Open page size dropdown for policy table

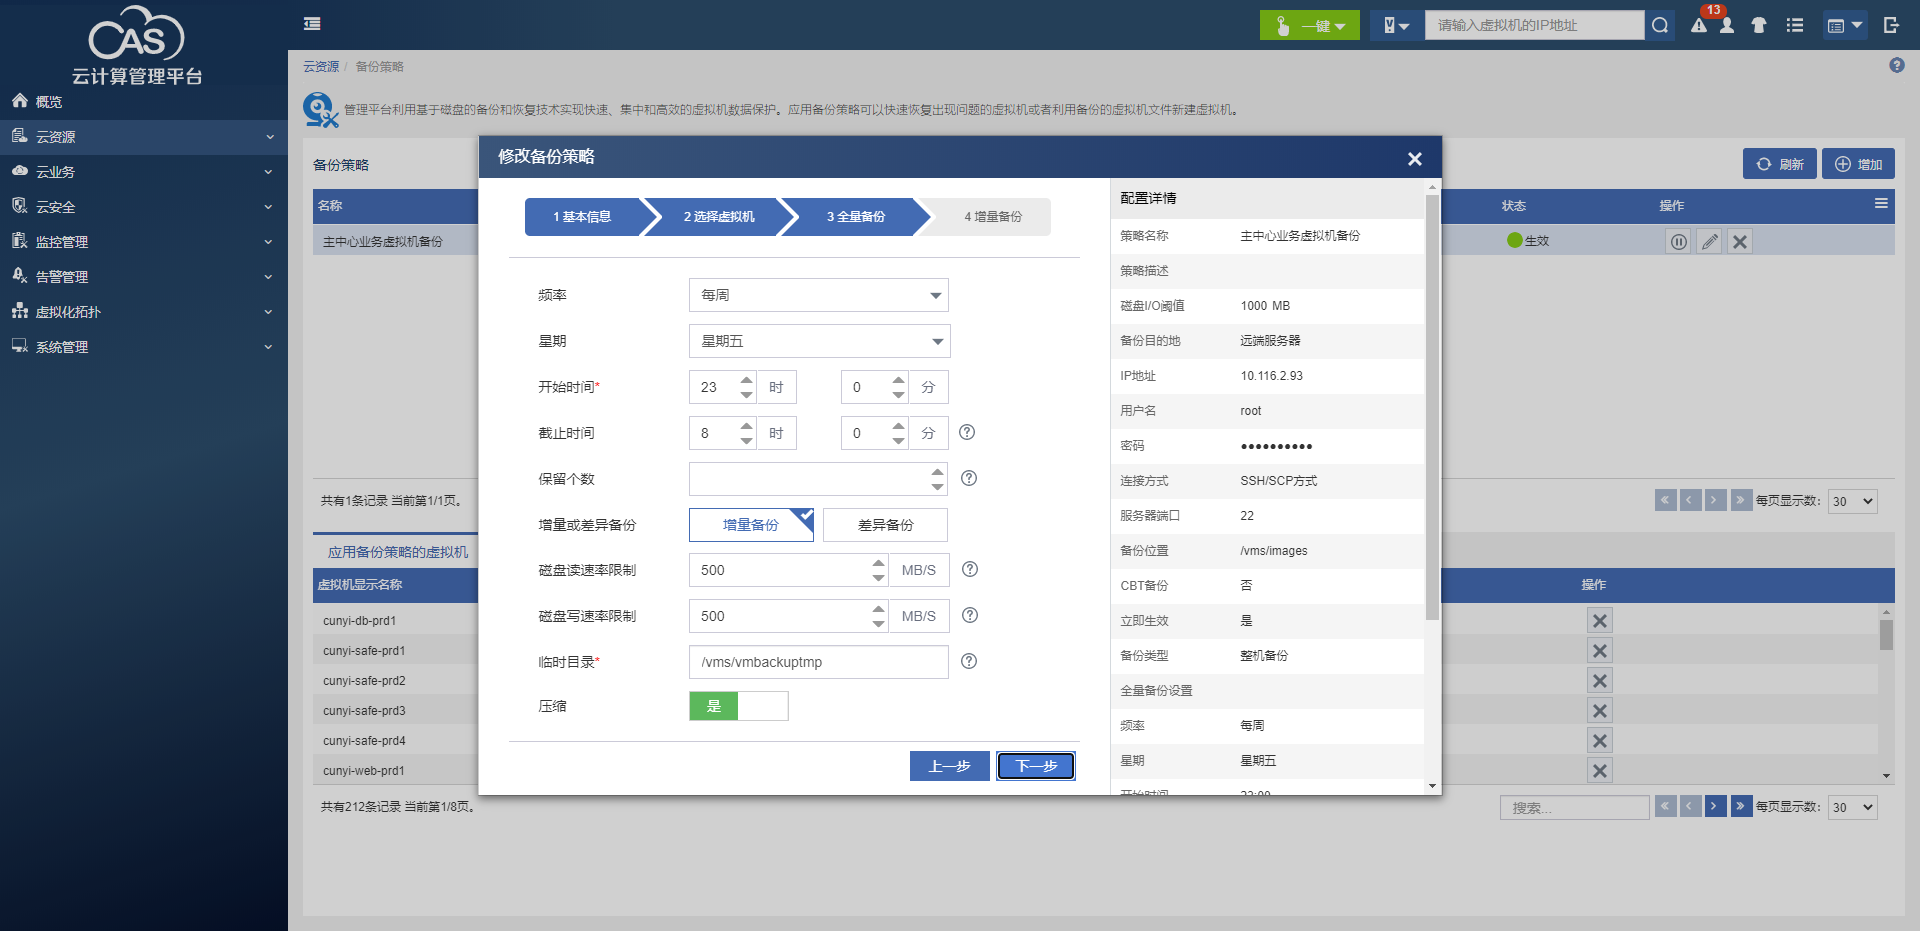point(1853,501)
